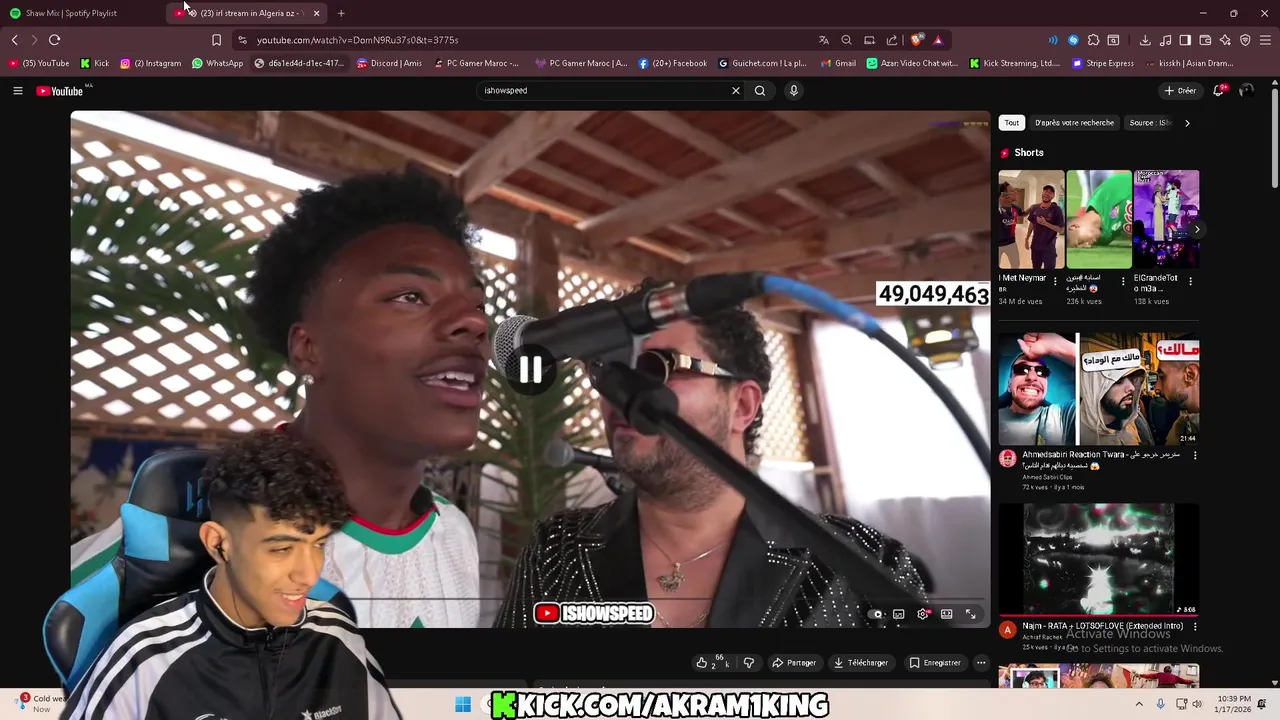The image size is (1280, 720).
Task: Open the WhatsApp bookmark
Action: pyautogui.click(x=217, y=63)
